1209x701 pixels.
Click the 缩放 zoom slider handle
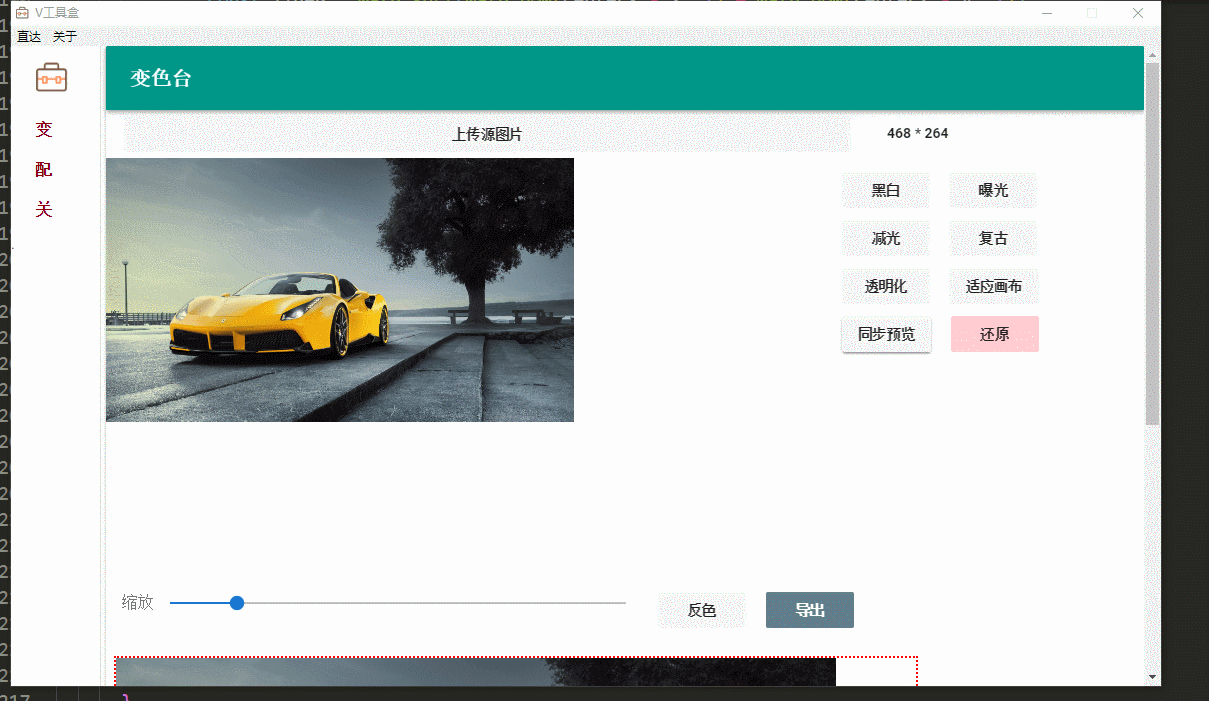pyautogui.click(x=237, y=603)
